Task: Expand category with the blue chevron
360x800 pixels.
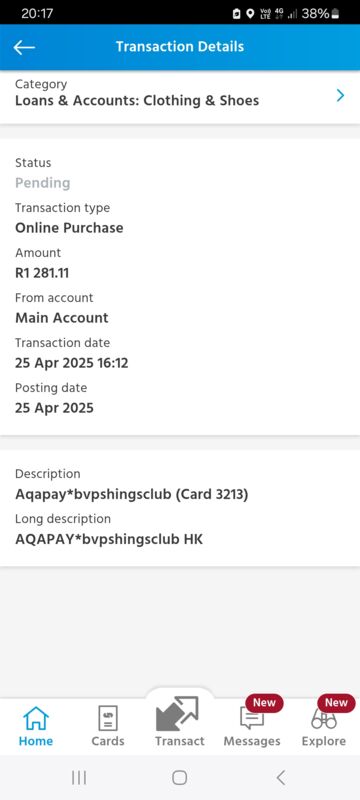Action: pyautogui.click(x=341, y=95)
